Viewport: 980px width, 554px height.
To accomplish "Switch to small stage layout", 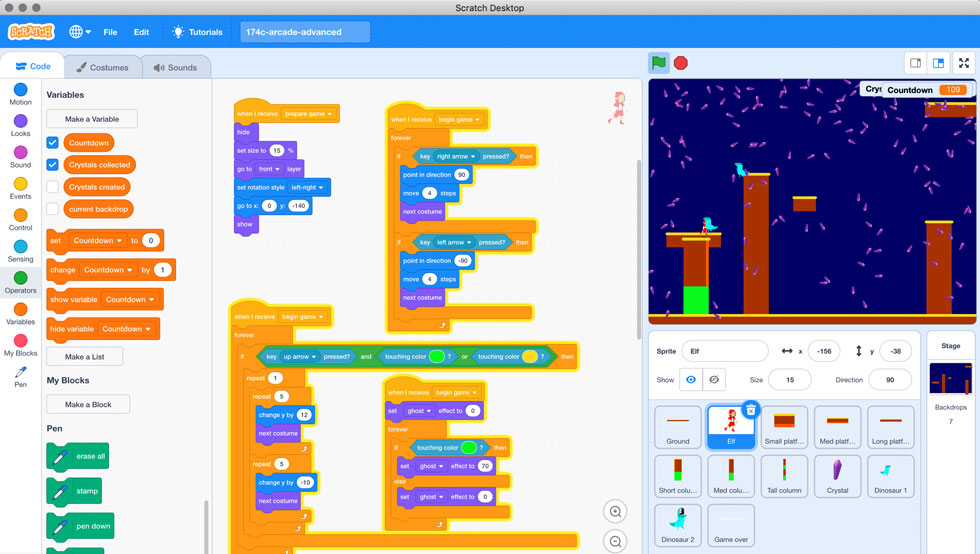I will tap(915, 63).
